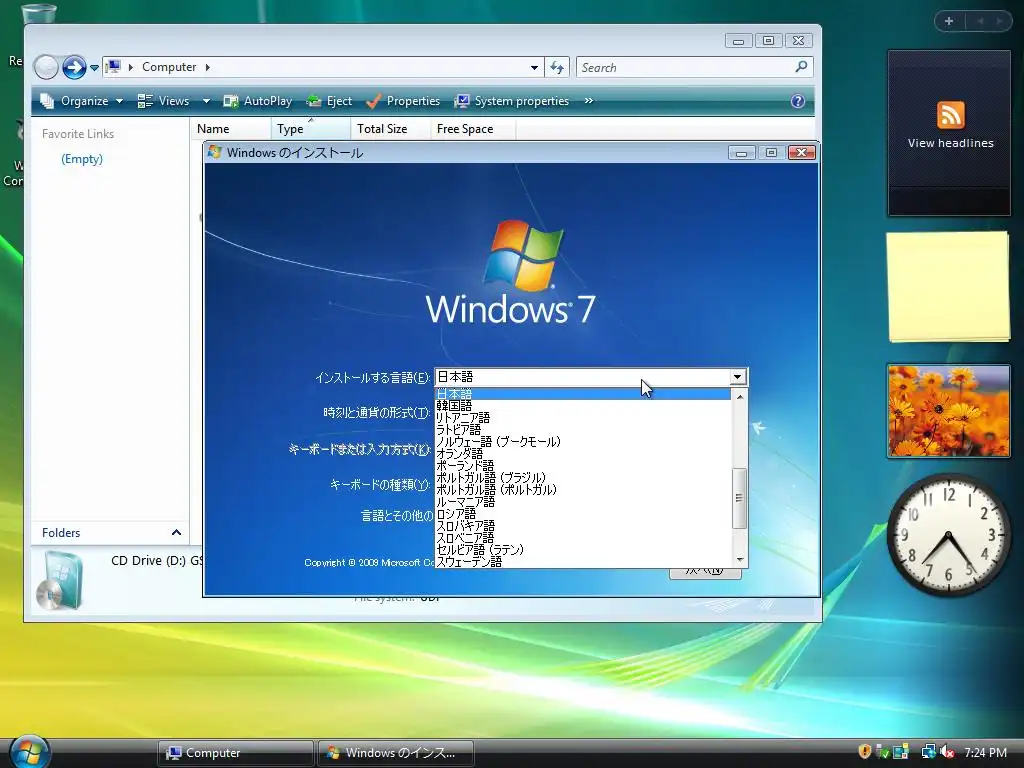The height and width of the screenshot is (768, 1024).
Task: Click the CD Drive icon in details pane
Action: 60,581
